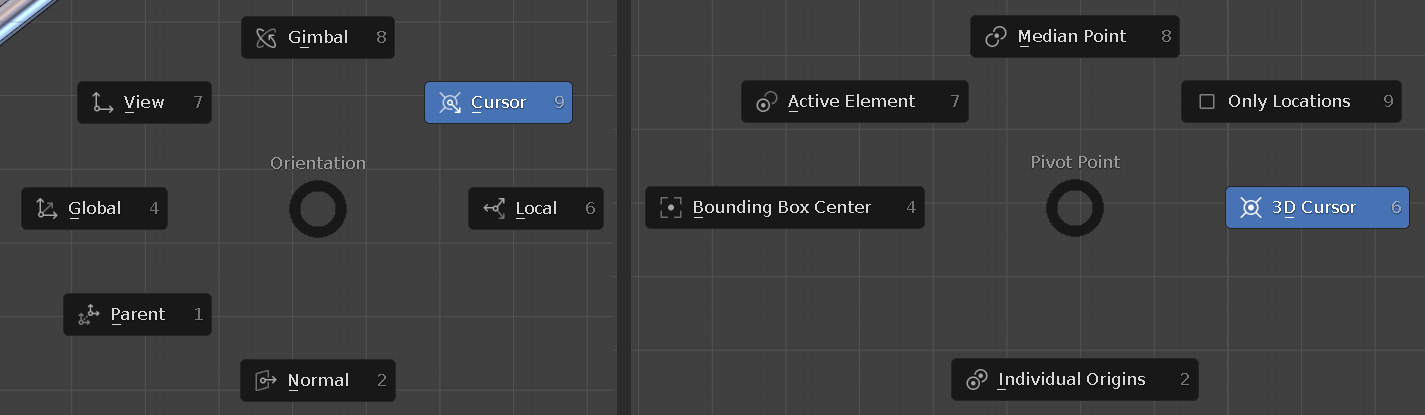Select Cursor orientation option

(x=498, y=103)
